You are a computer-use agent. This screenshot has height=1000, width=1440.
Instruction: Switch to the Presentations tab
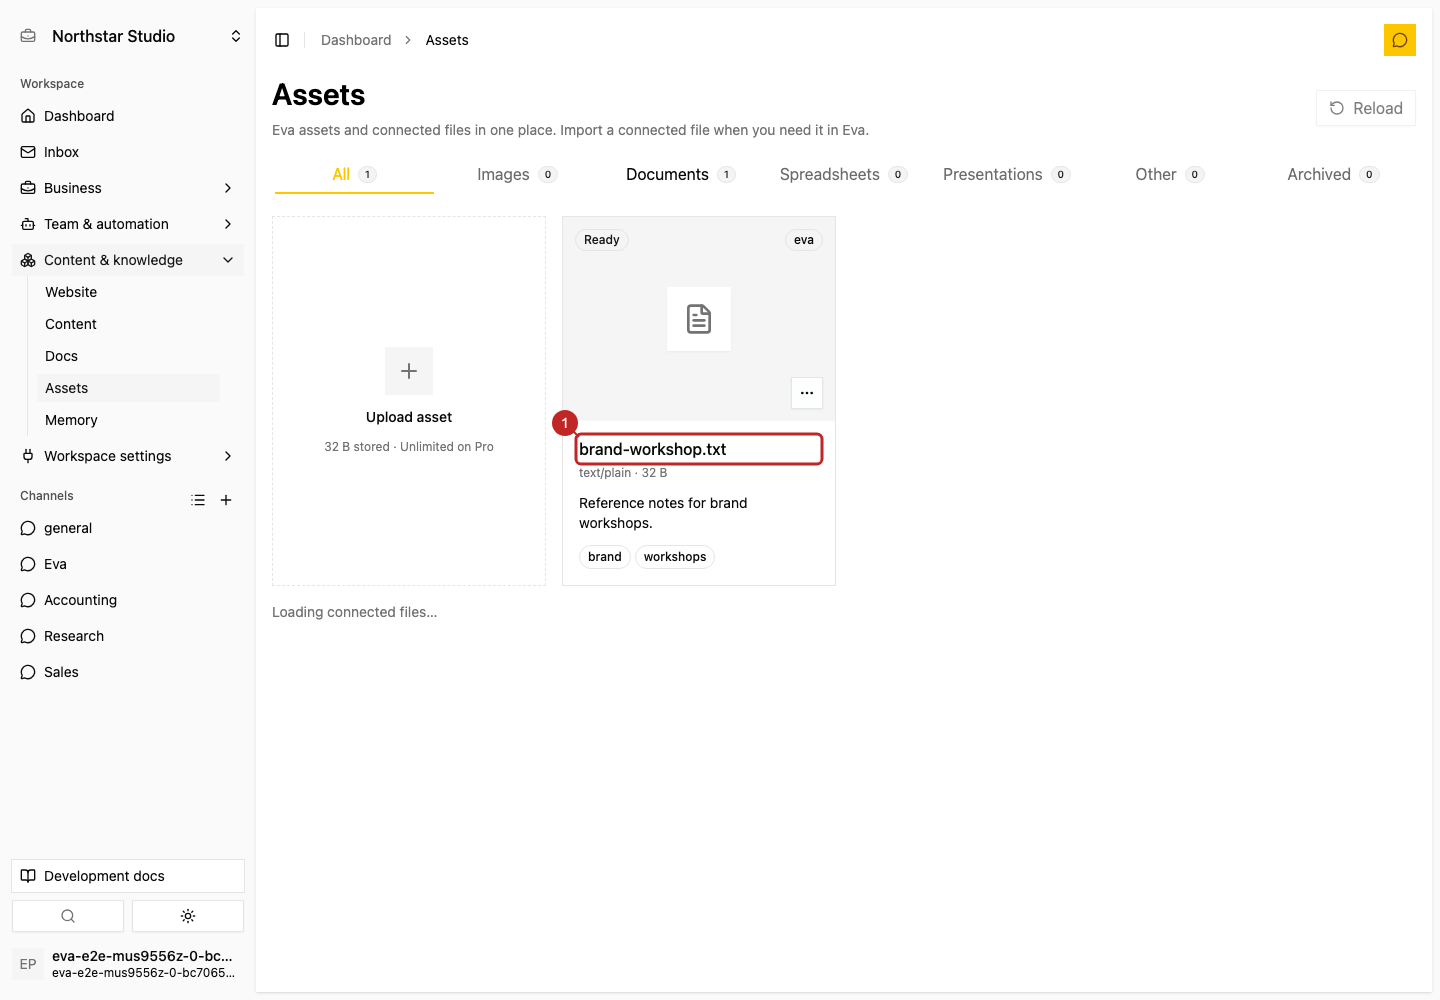(x=1006, y=174)
